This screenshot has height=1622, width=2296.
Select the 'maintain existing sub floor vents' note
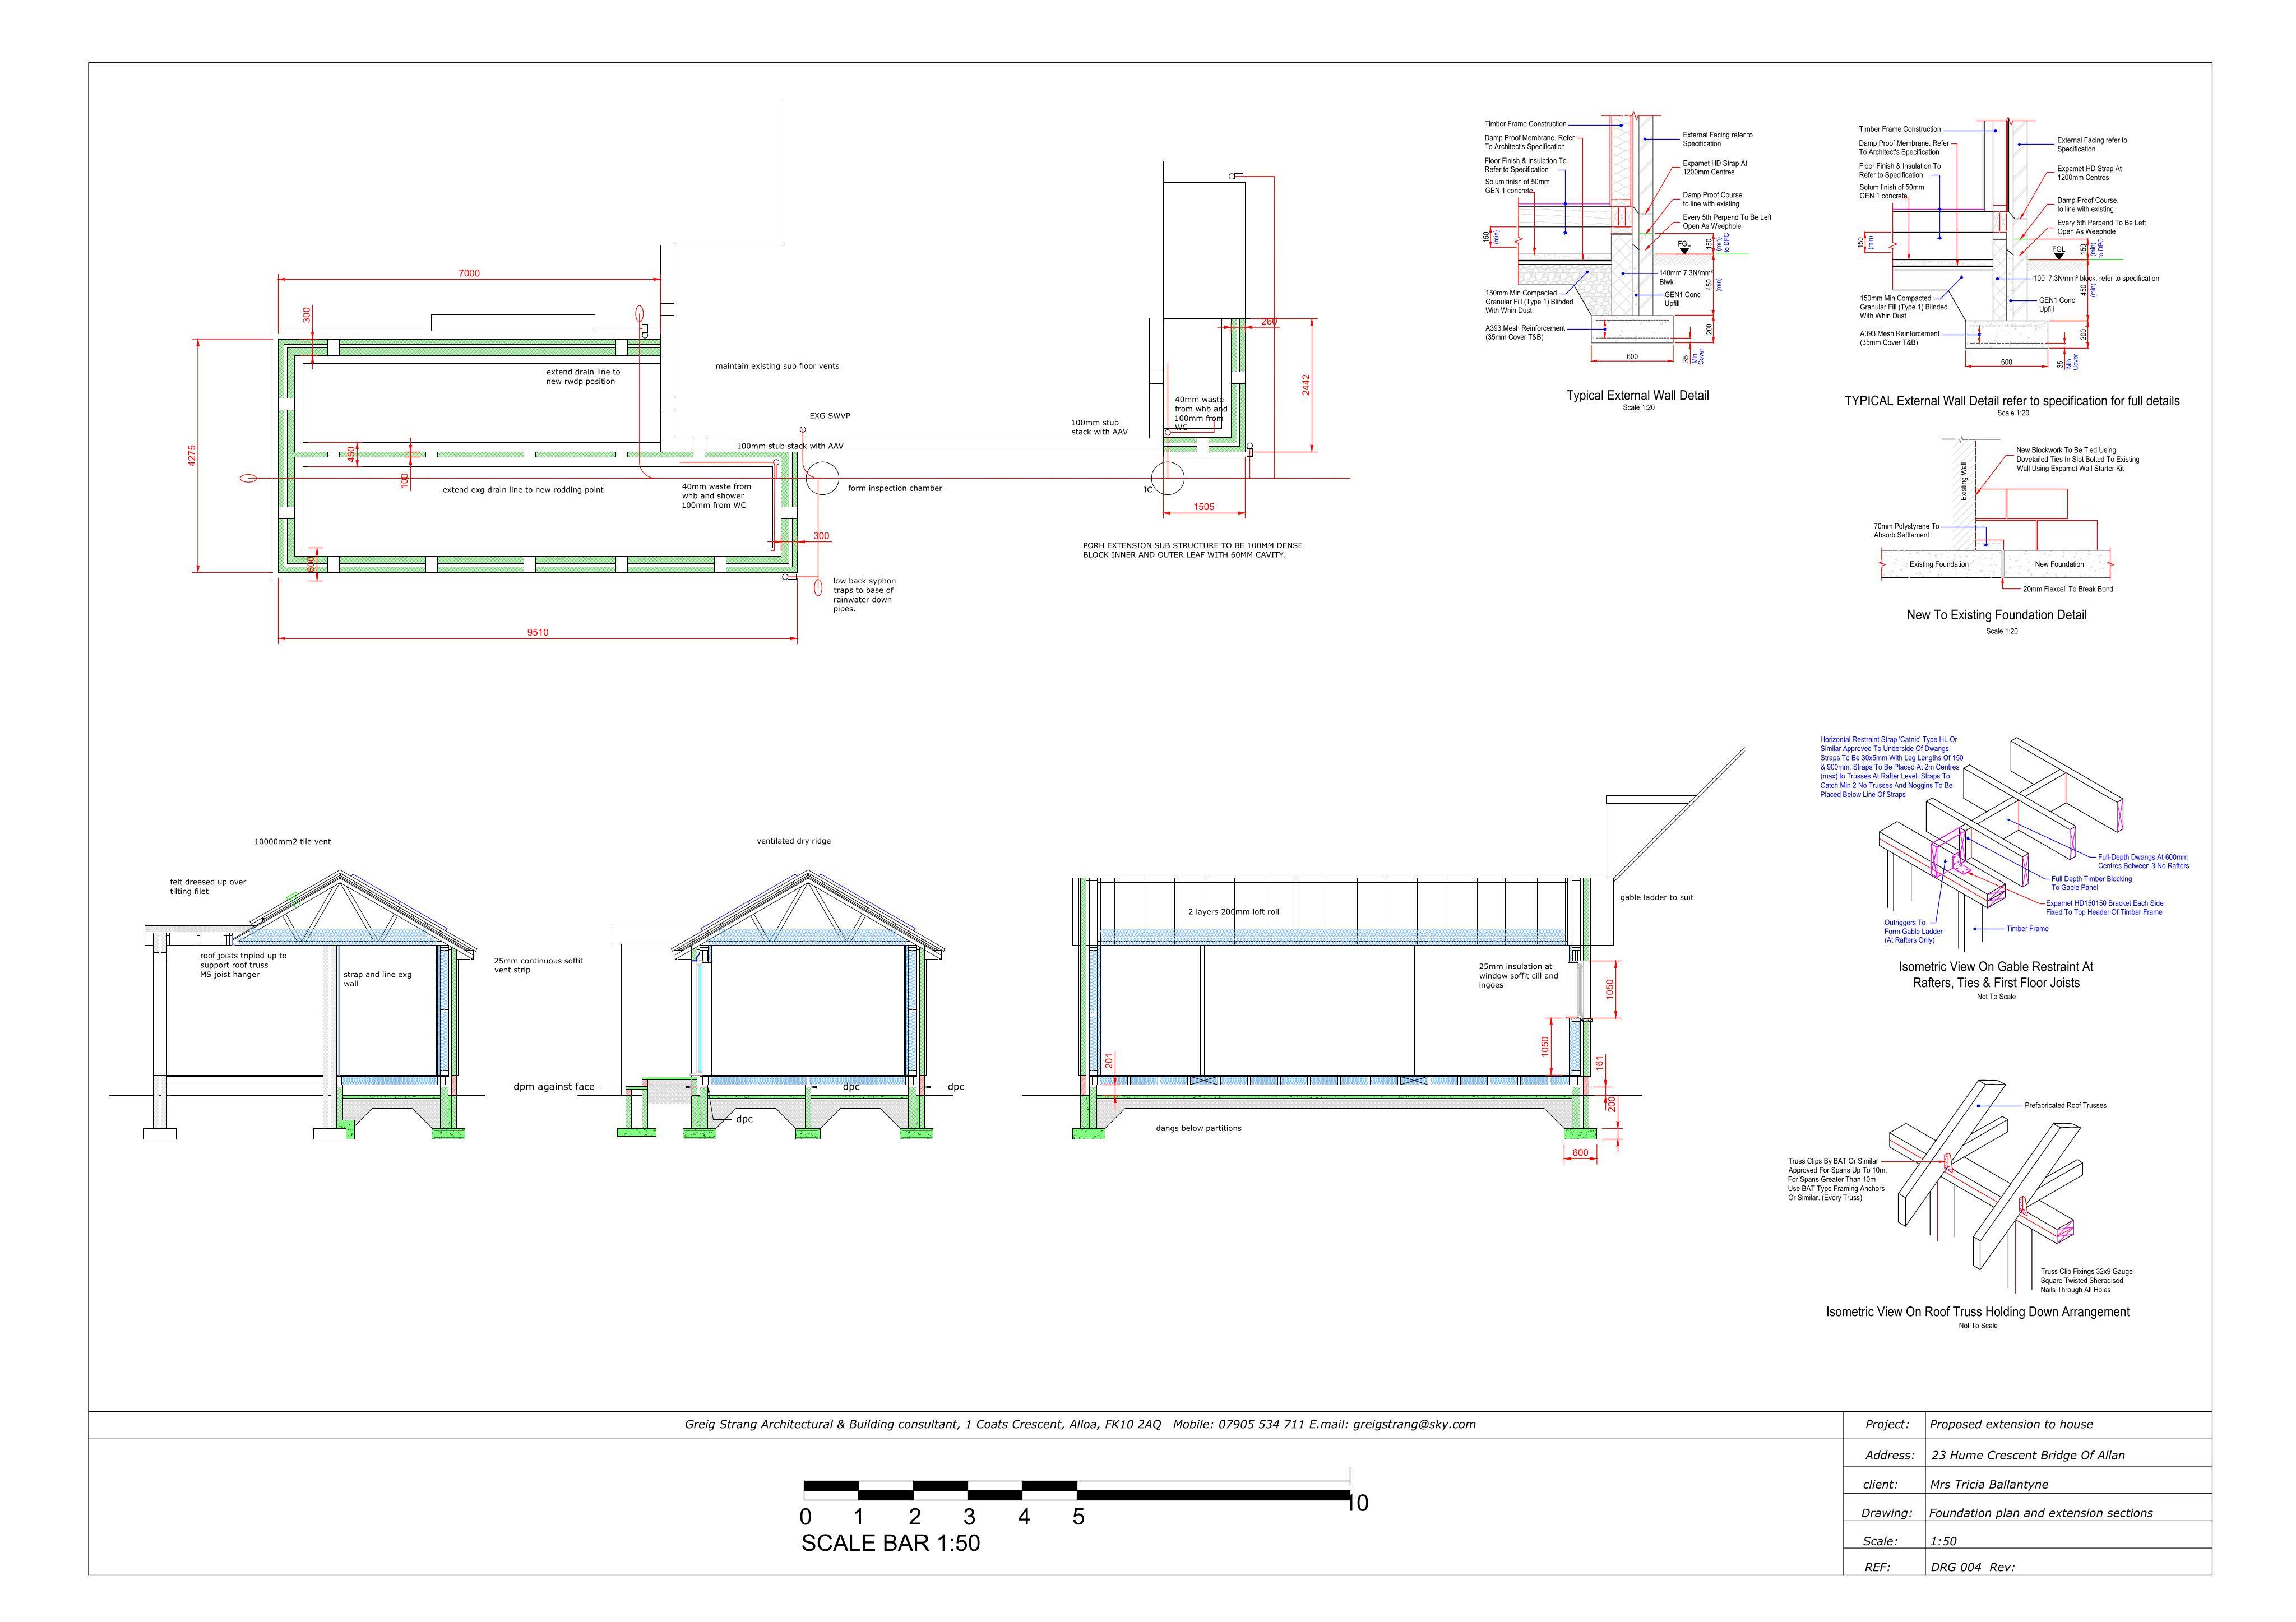(777, 366)
